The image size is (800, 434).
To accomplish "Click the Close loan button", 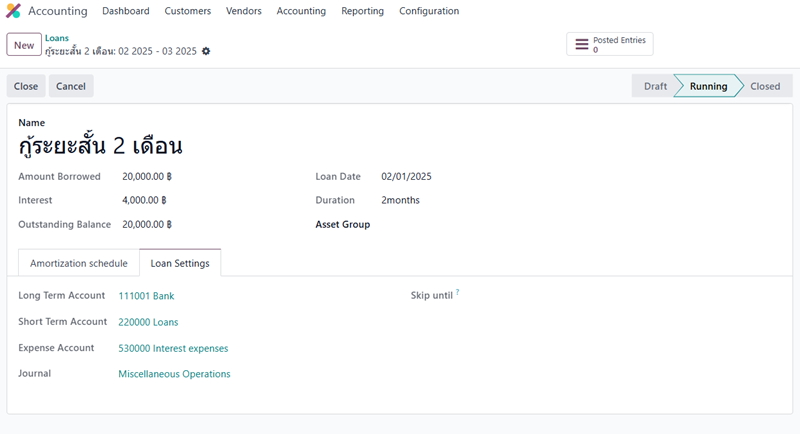I will point(26,86).
